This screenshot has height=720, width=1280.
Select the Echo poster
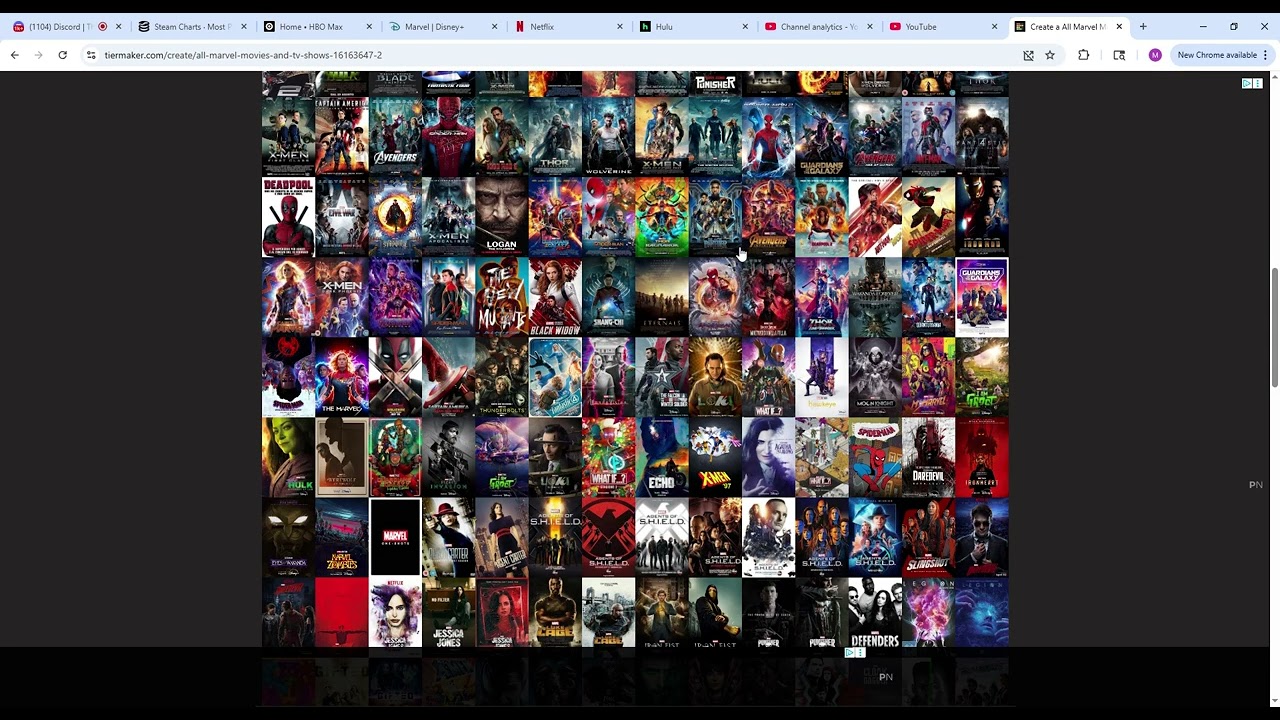click(x=662, y=457)
